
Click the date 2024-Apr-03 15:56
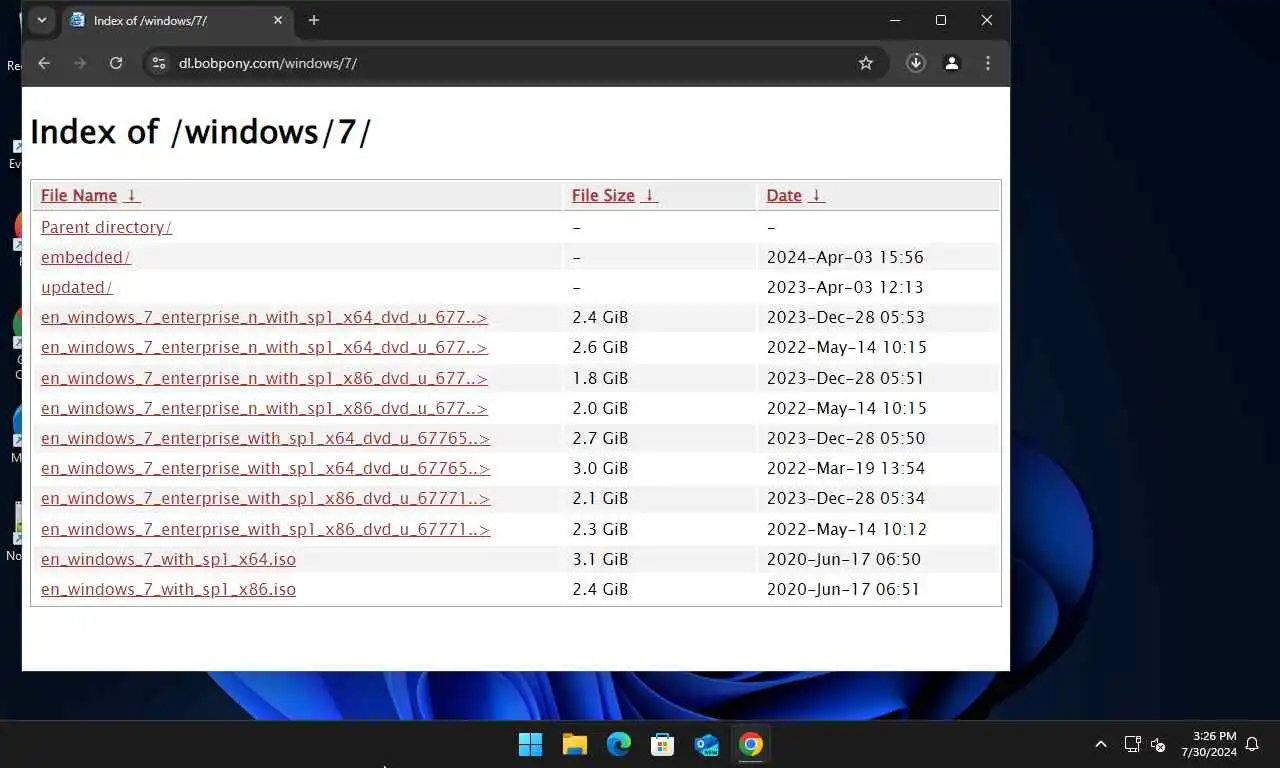point(845,257)
